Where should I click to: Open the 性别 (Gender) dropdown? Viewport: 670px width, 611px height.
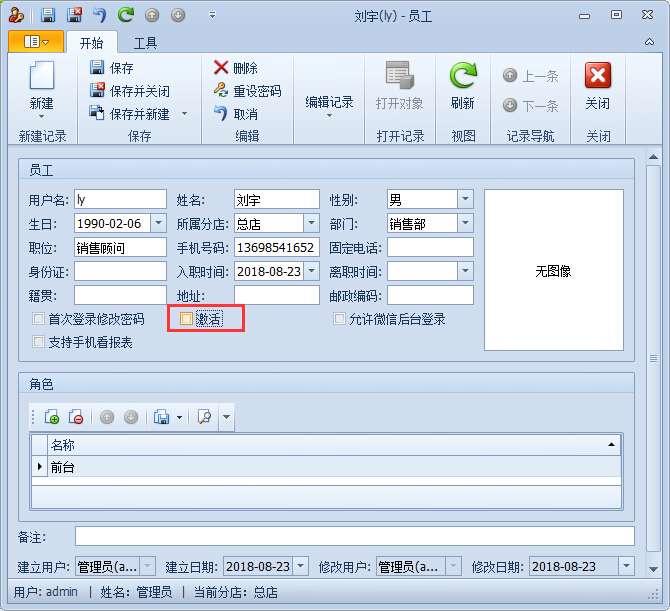tap(465, 199)
